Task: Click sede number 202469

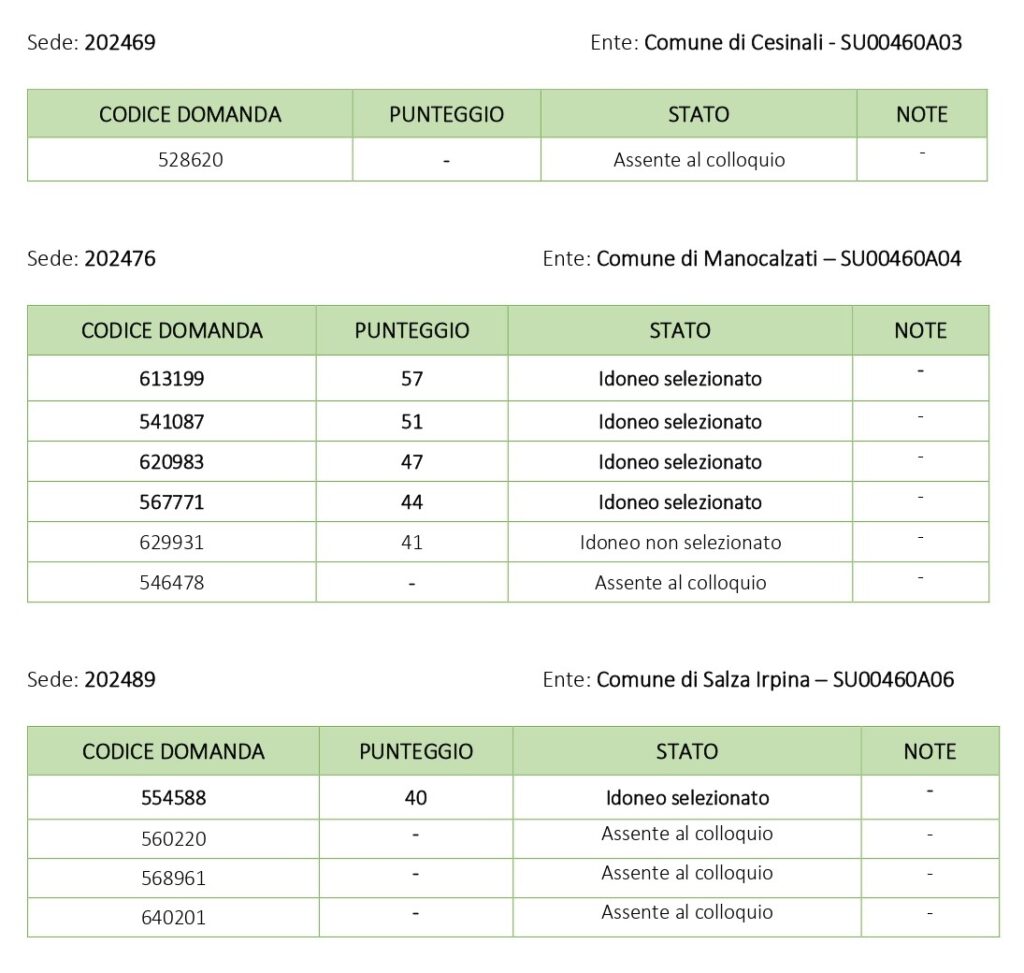Action: tap(120, 42)
